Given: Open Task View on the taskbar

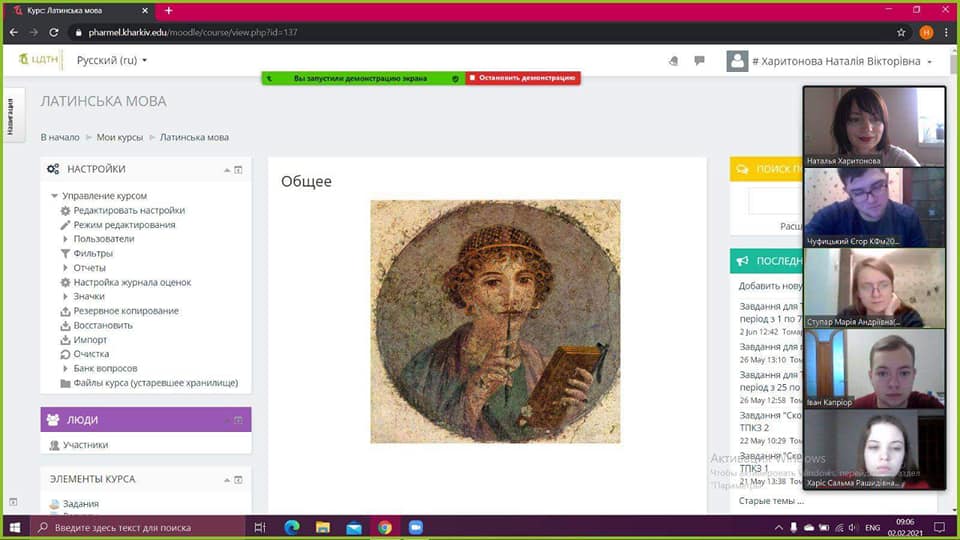Looking at the screenshot, I should click(x=260, y=527).
